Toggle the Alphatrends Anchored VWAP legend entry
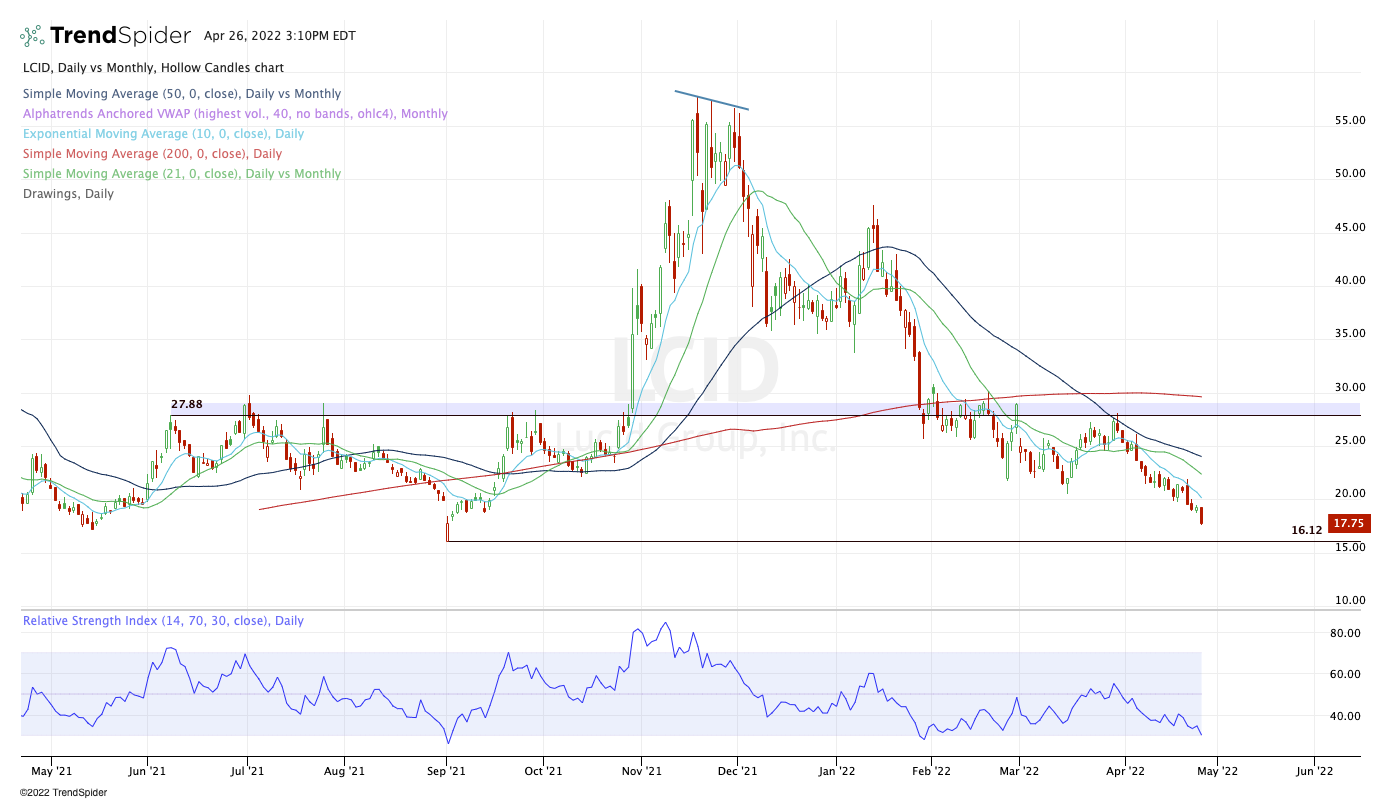Viewport: 1391px width, 802px height. pyautogui.click(x=234, y=114)
